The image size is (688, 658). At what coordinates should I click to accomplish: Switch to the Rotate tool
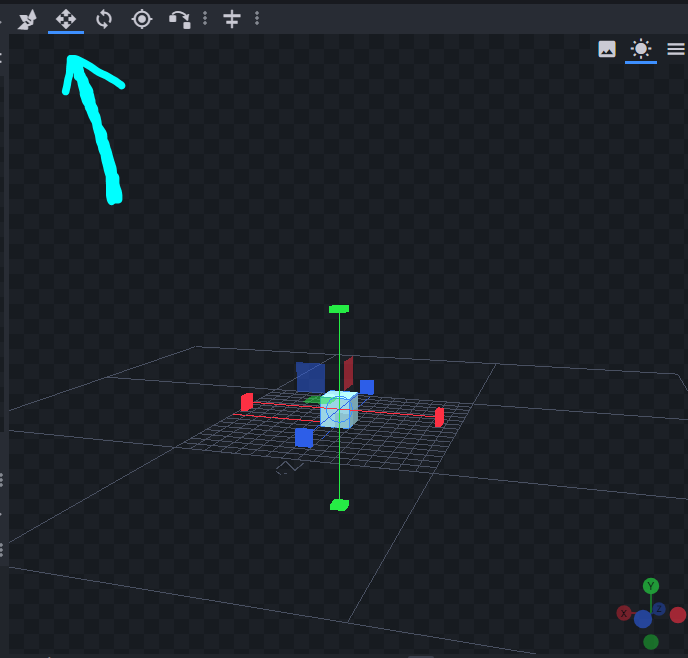pos(104,19)
